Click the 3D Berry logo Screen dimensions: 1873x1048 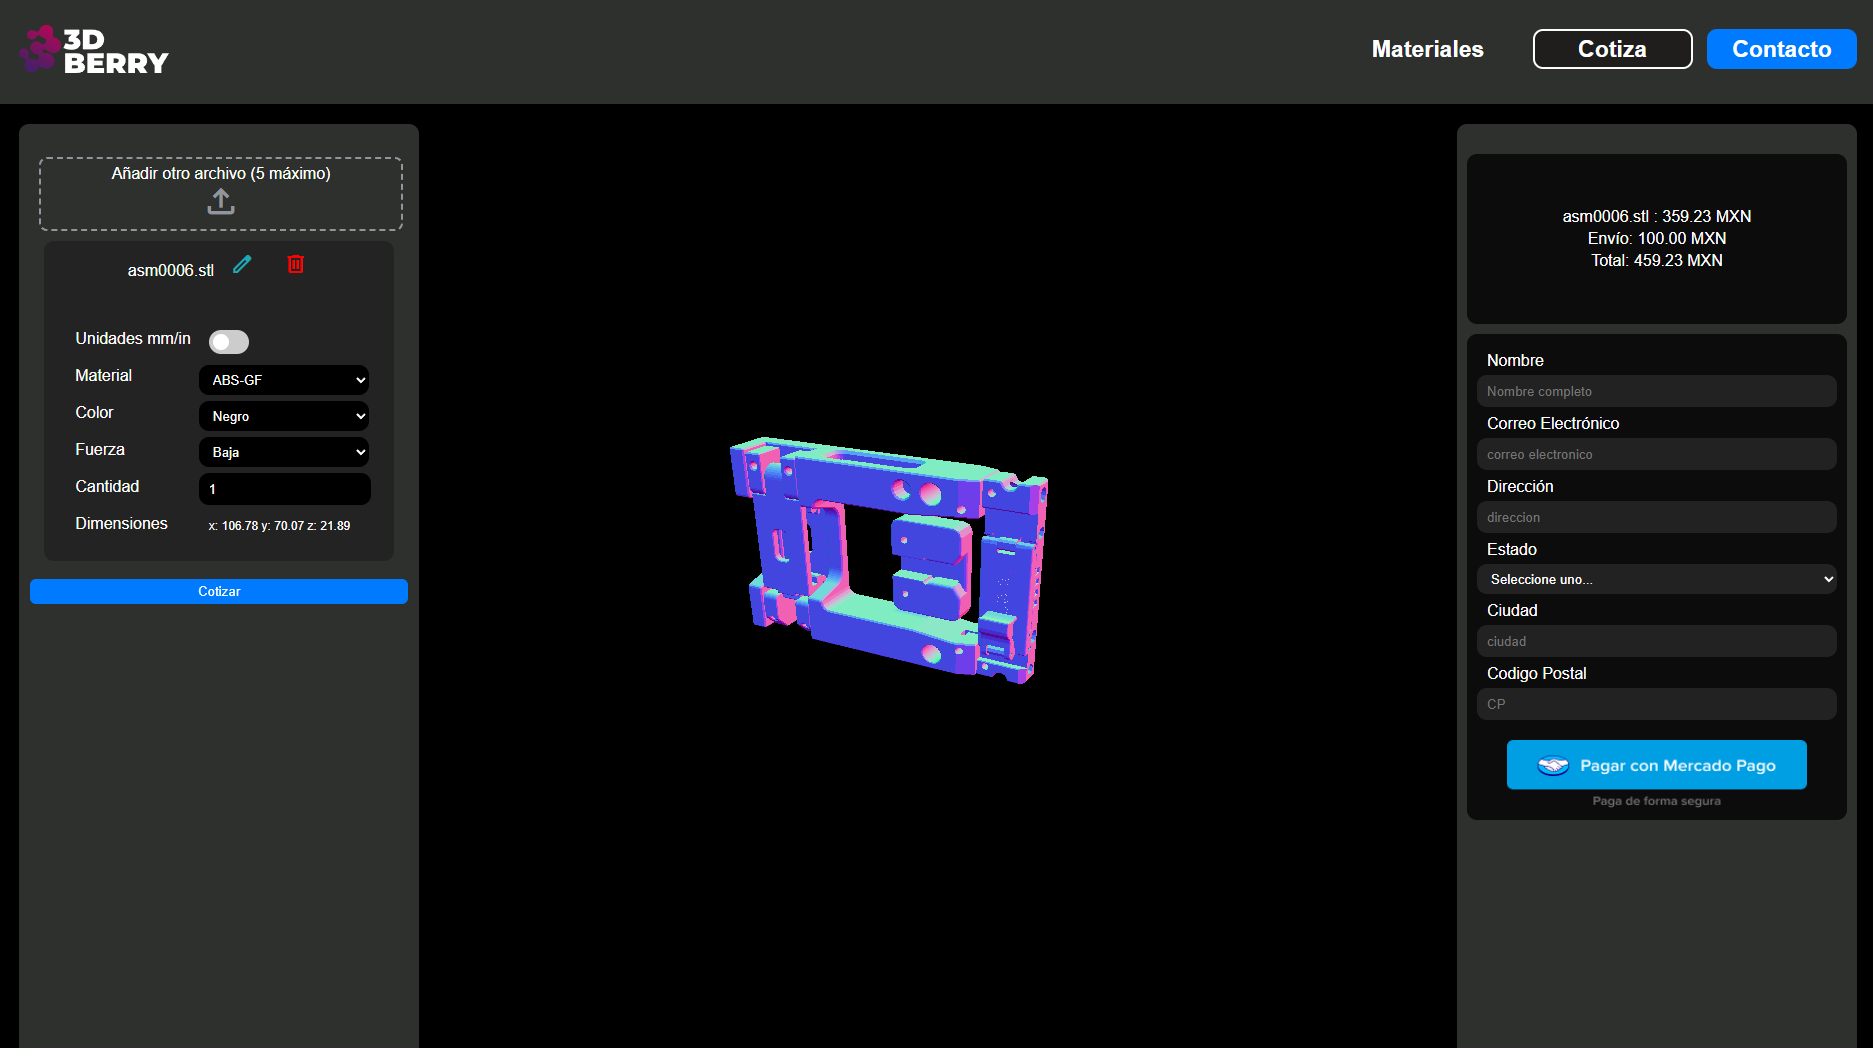(x=94, y=50)
